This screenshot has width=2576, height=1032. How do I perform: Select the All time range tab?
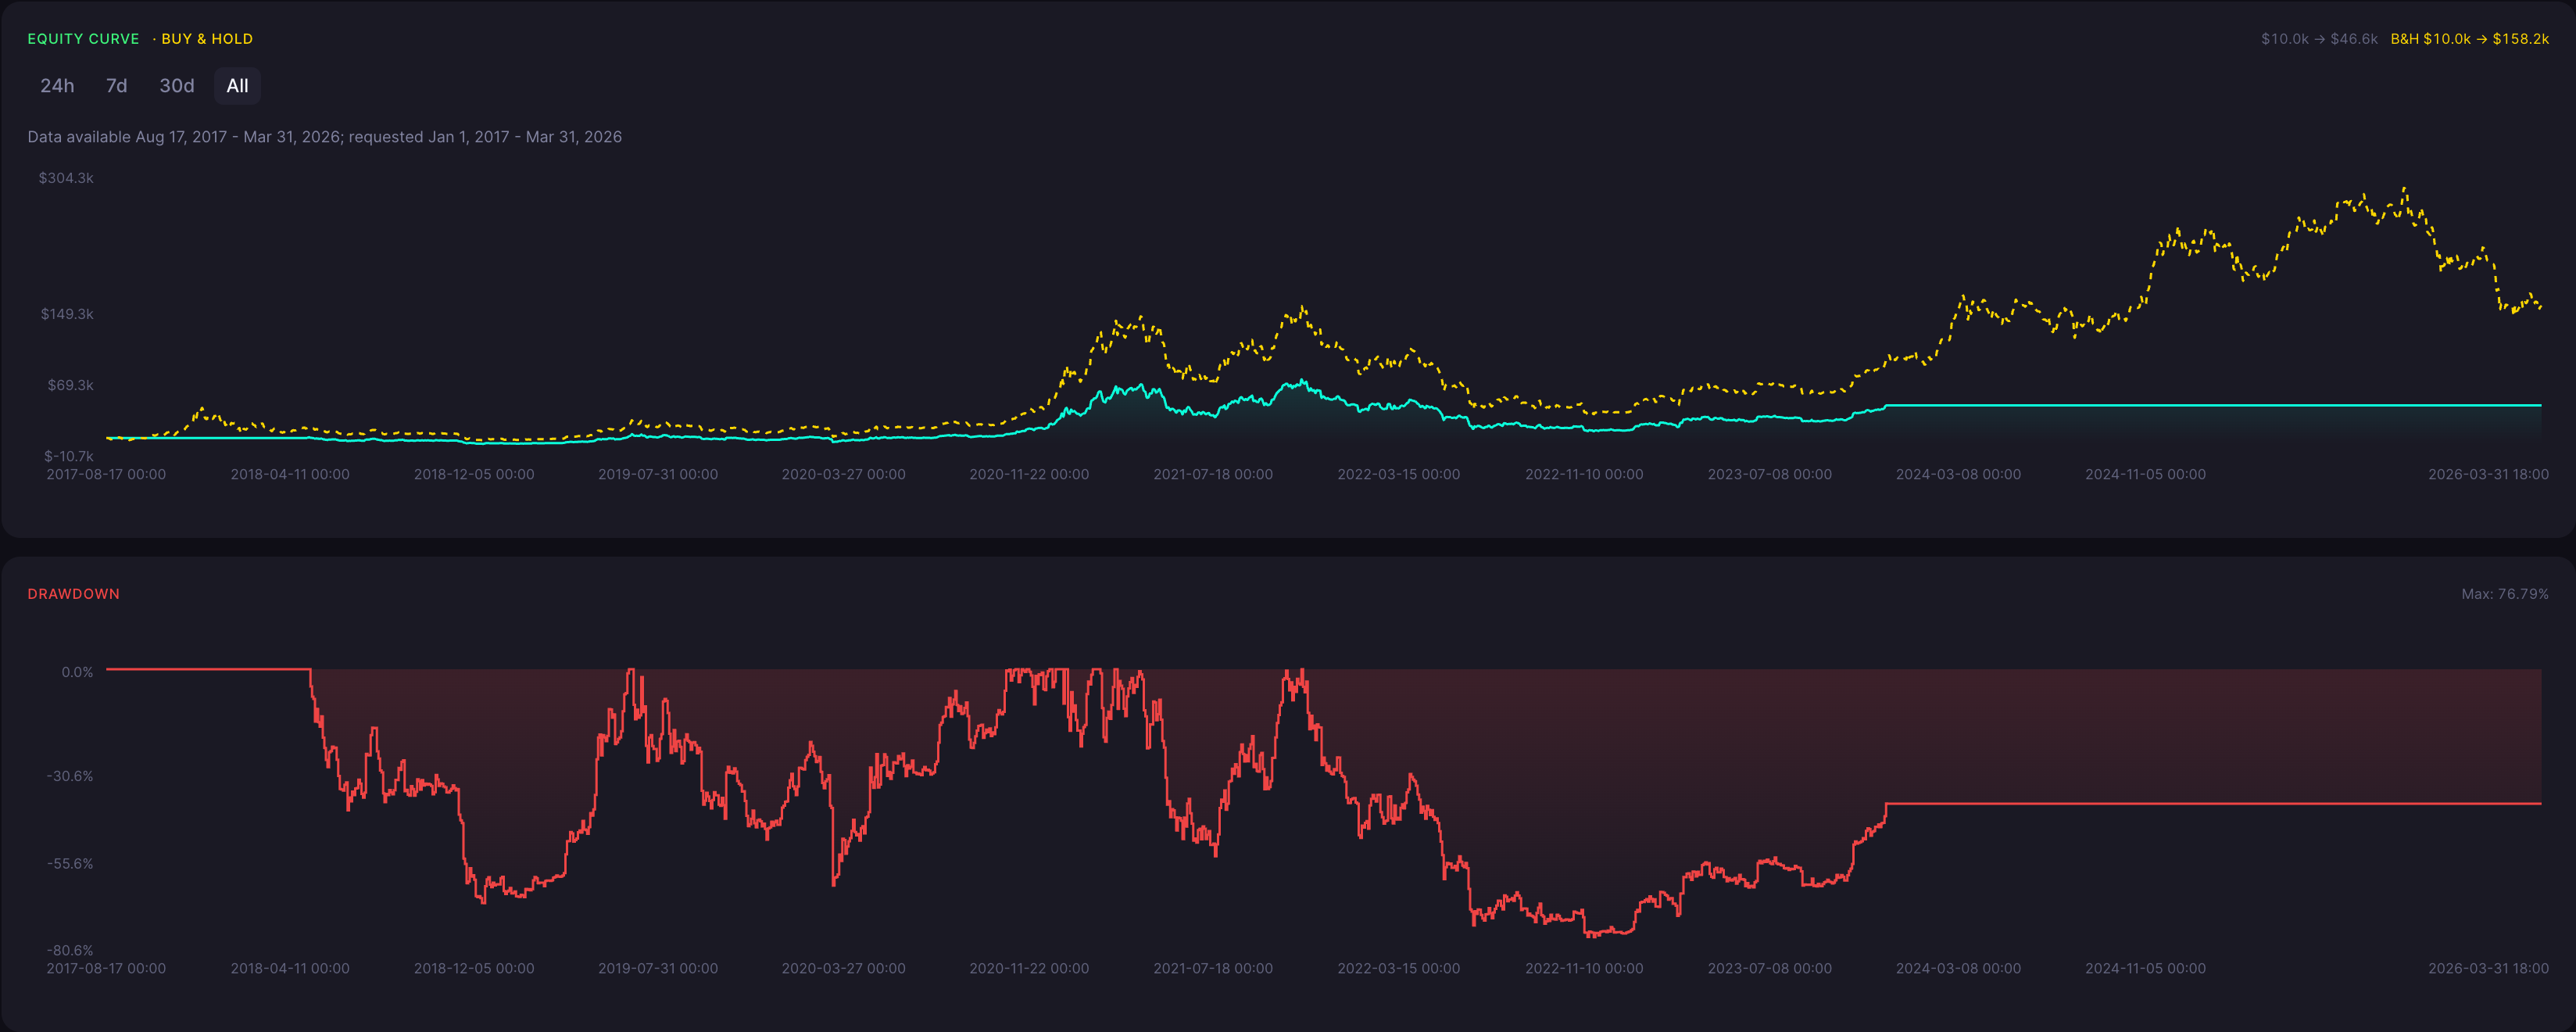click(237, 86)
